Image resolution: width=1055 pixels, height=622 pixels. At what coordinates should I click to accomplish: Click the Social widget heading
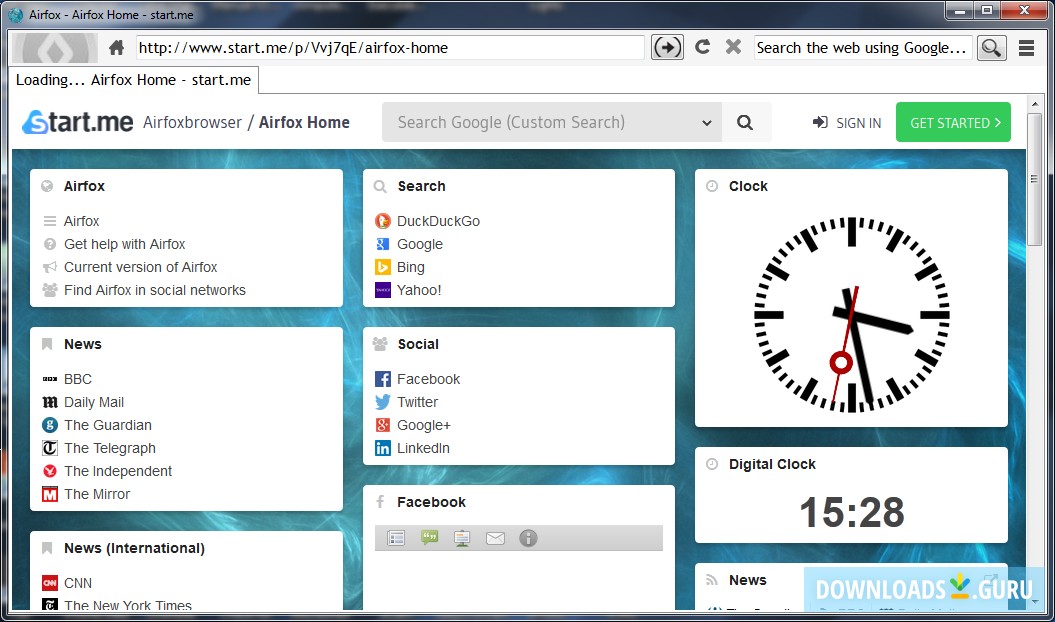tap(418, 344)
